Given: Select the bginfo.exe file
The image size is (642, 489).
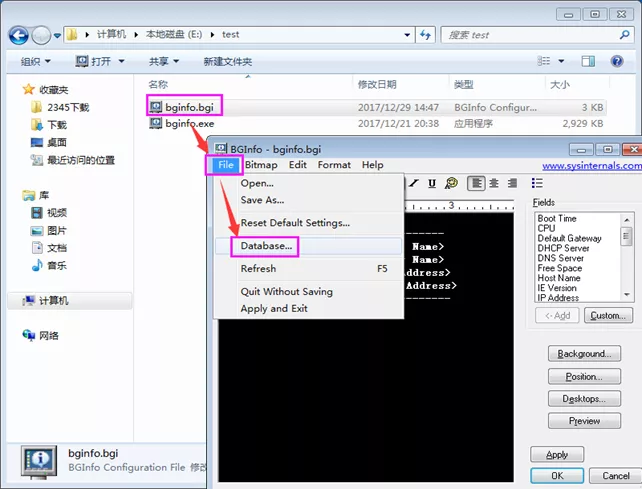Looking at the screenshot, I should [x=189, y=124].
